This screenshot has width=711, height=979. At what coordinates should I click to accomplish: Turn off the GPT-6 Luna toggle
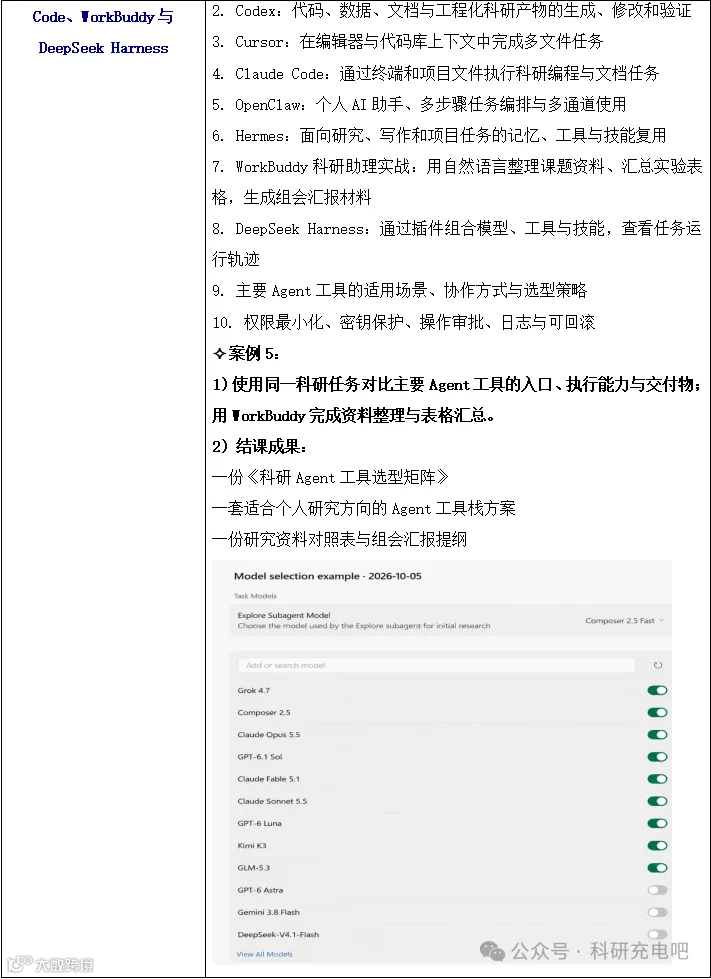tap(657, 824)
